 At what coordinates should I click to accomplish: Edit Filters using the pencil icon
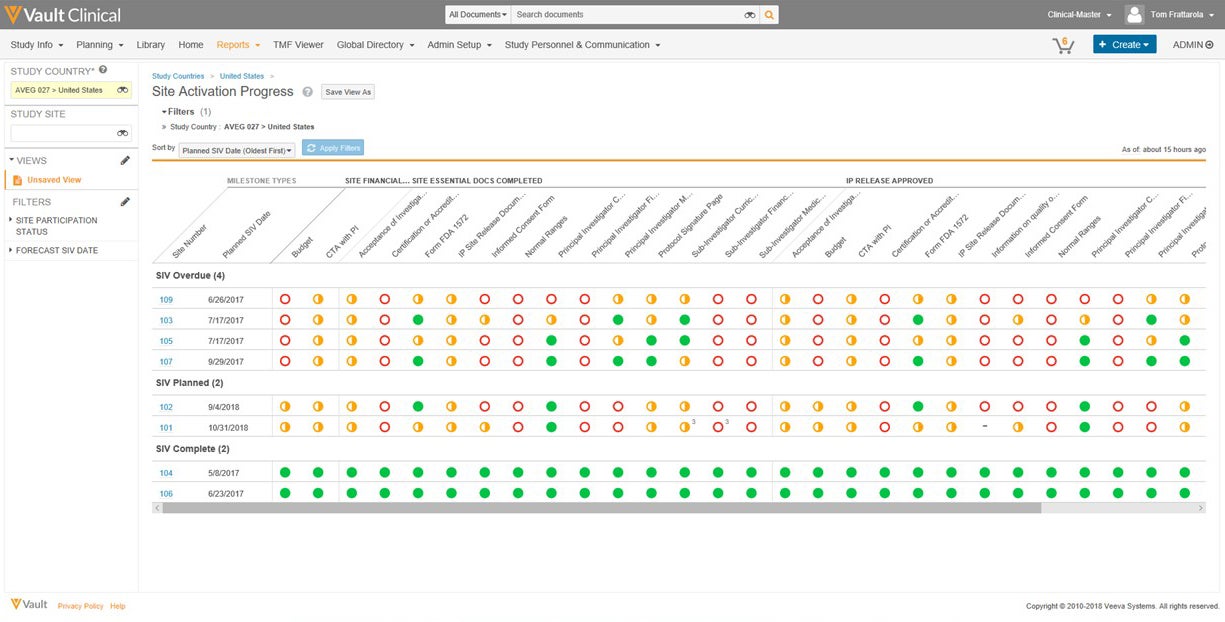125,202
